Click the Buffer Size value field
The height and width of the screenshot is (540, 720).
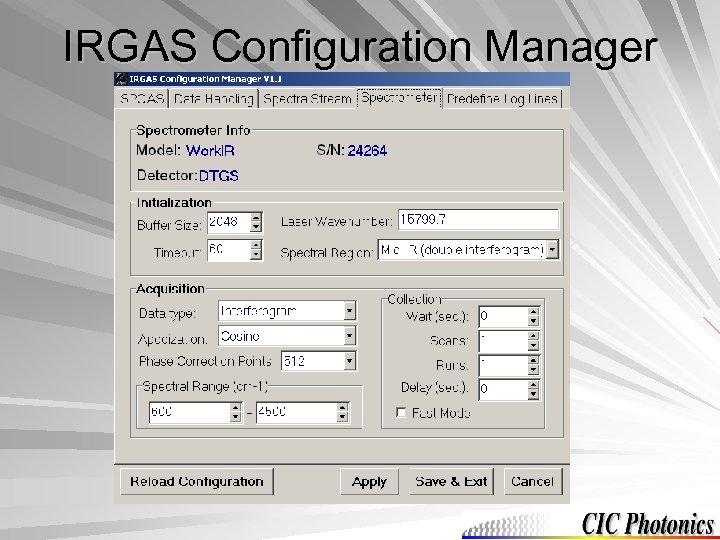[x=229, y=222]
